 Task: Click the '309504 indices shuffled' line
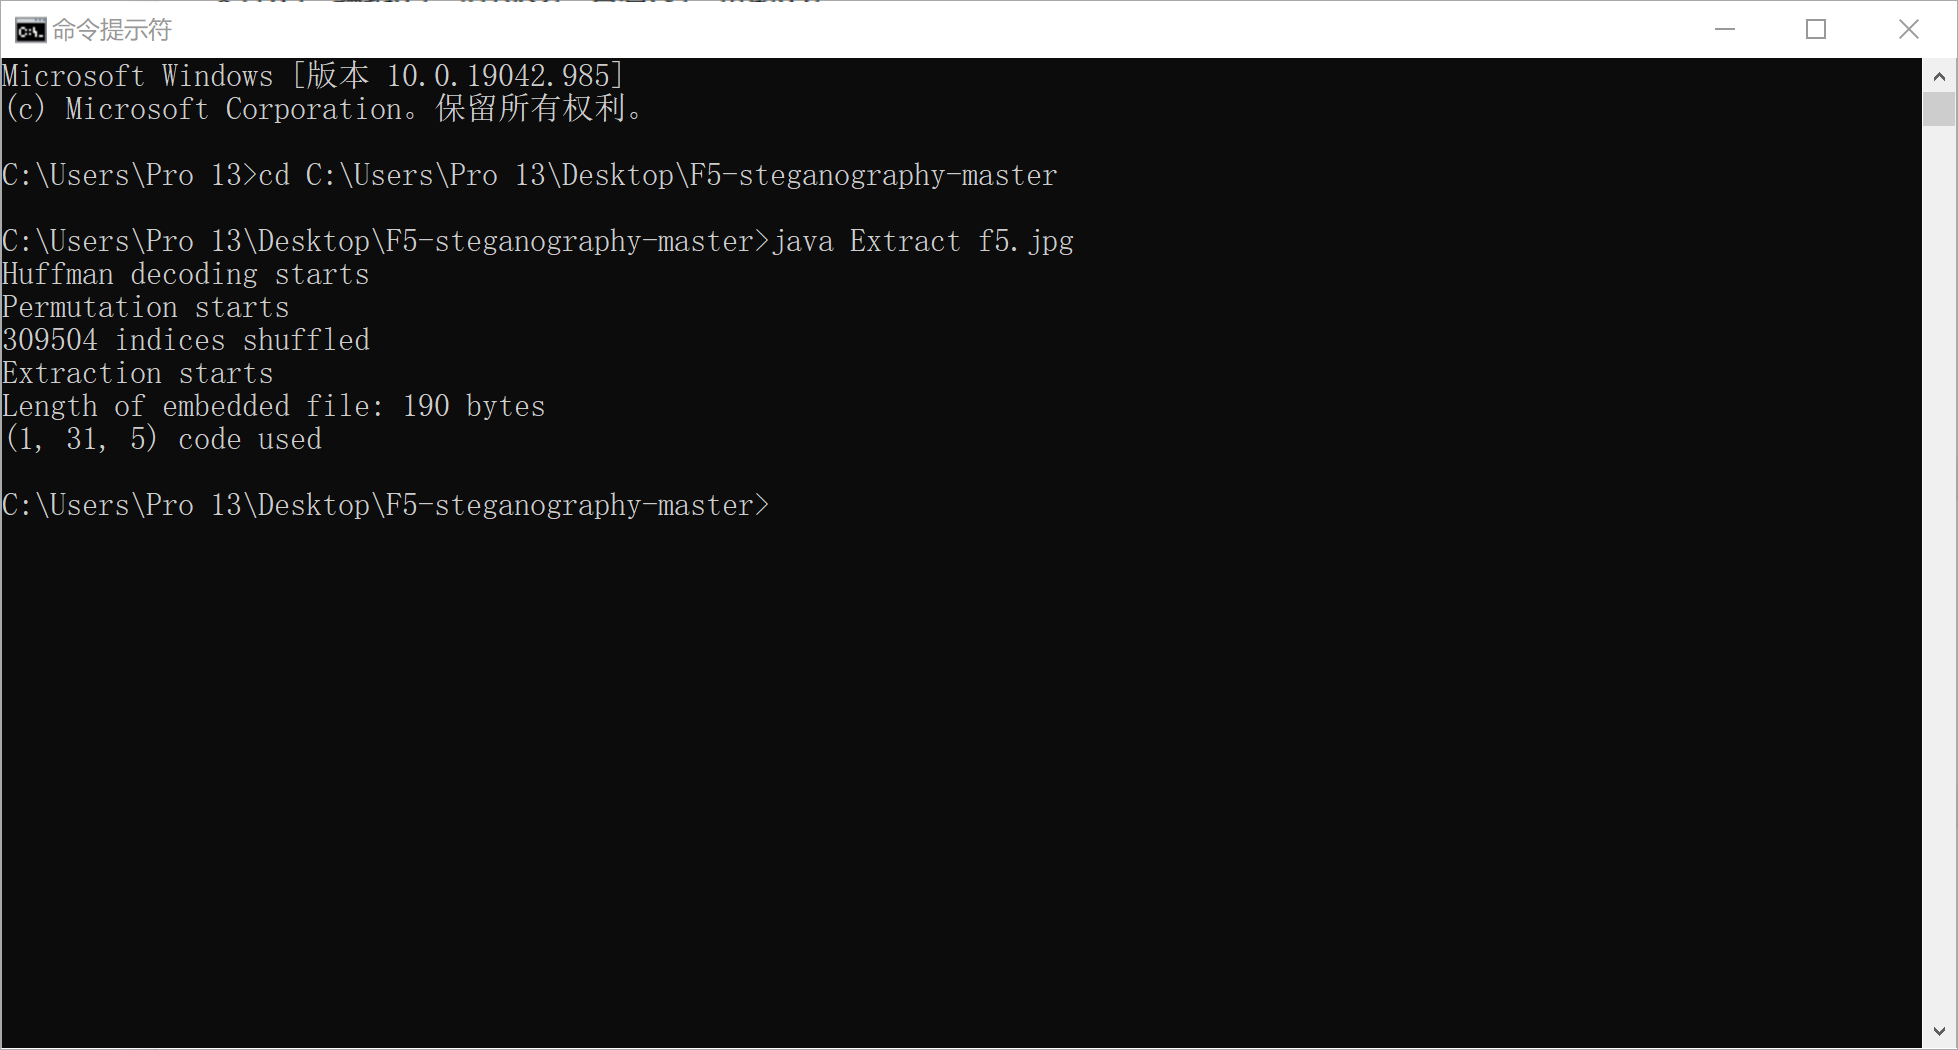tap(186, 340)
